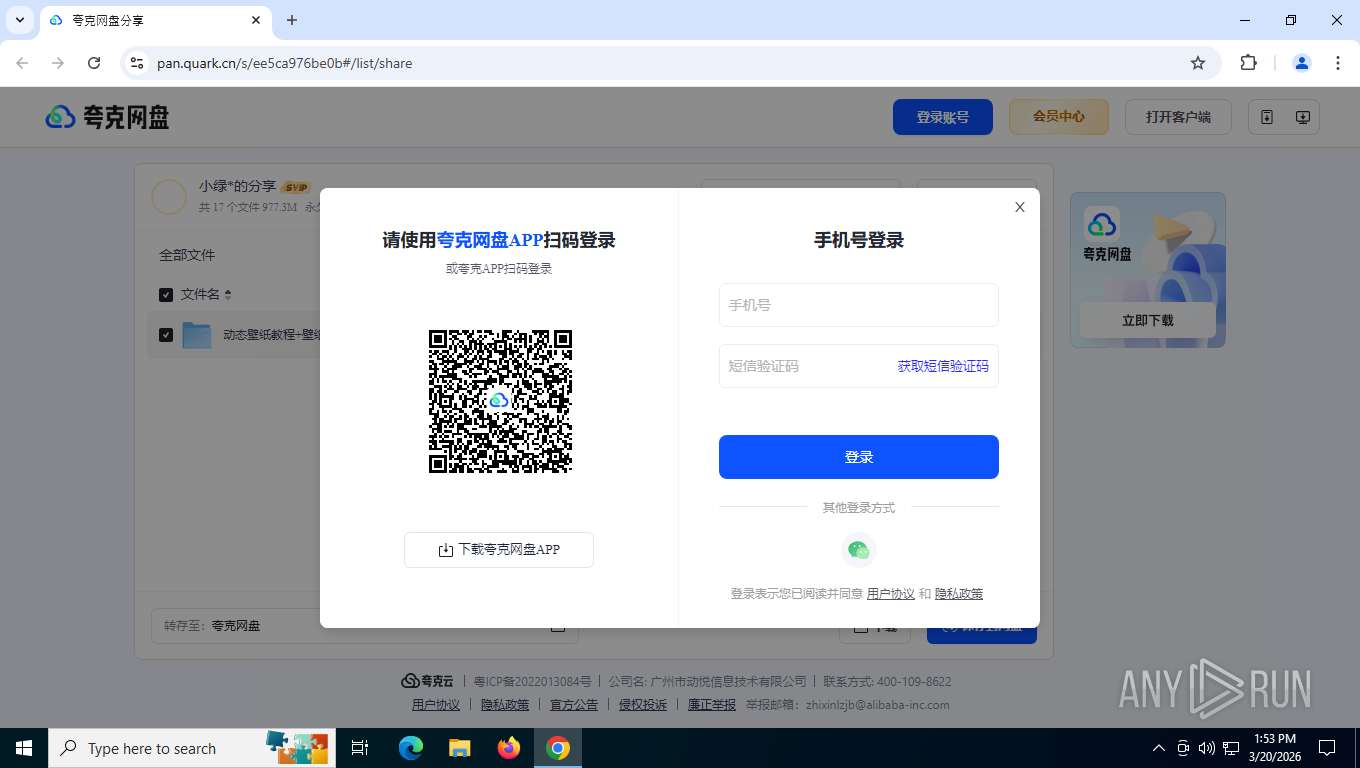
Task: Click footer 用户协议 link
Action: tap(436, 705)
